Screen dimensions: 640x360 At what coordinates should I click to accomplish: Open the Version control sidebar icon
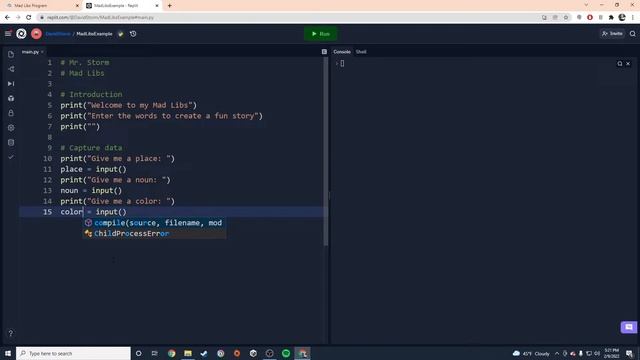11,69
